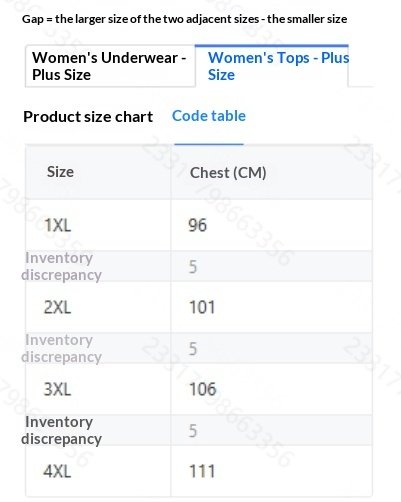Screen dimensions: 401x502
Task: Click gap value 5 between 1XL and 2XL
Action: [193, 267]
